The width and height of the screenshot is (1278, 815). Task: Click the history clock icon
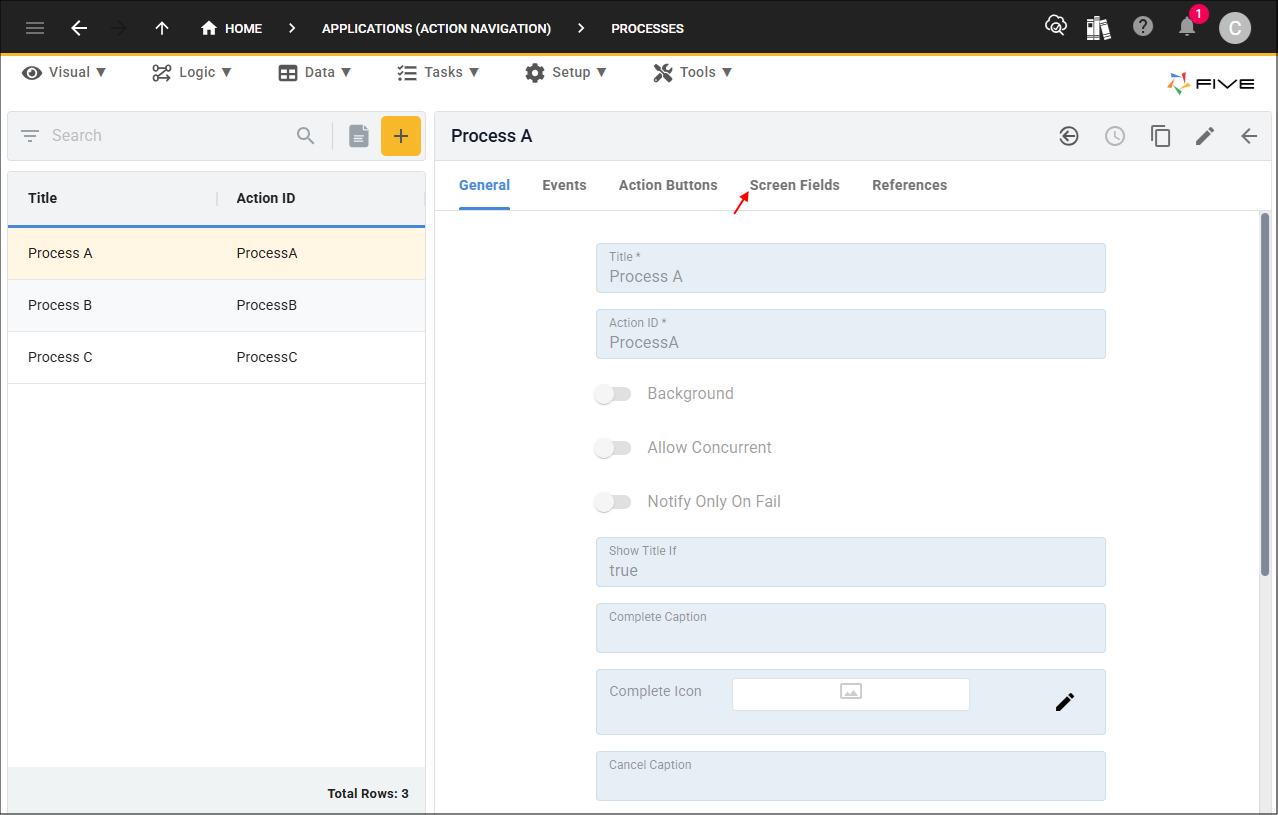[x=1115, y=136]
